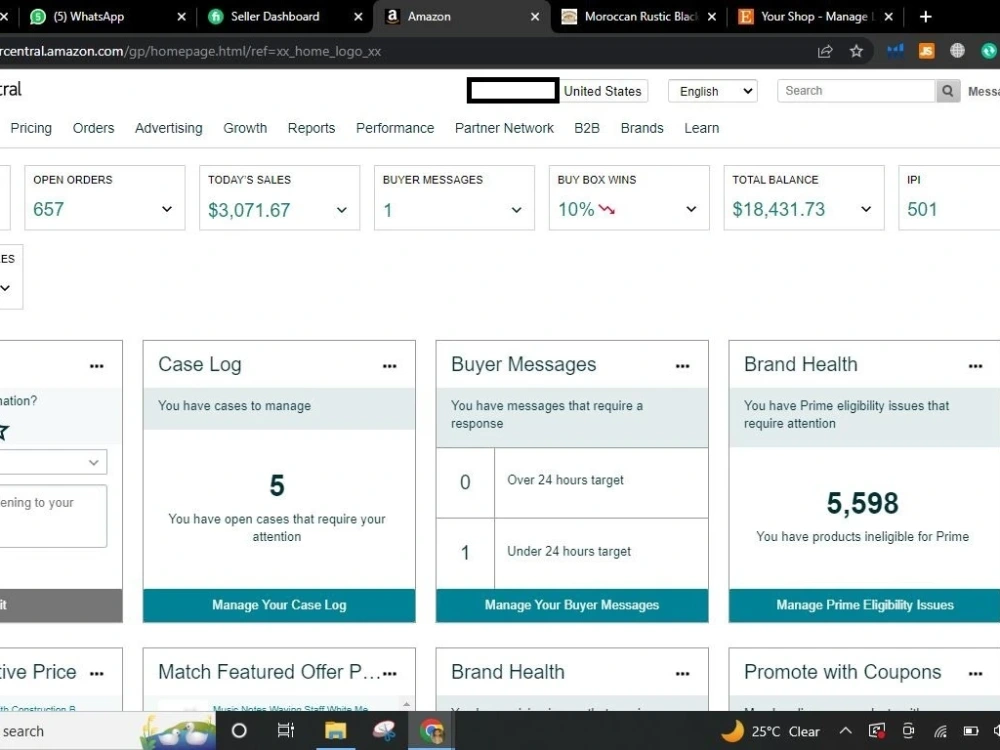The image size is (1000, 750).
Task: Expand the Open Orders card chevron
Action: tap(166, 209)
